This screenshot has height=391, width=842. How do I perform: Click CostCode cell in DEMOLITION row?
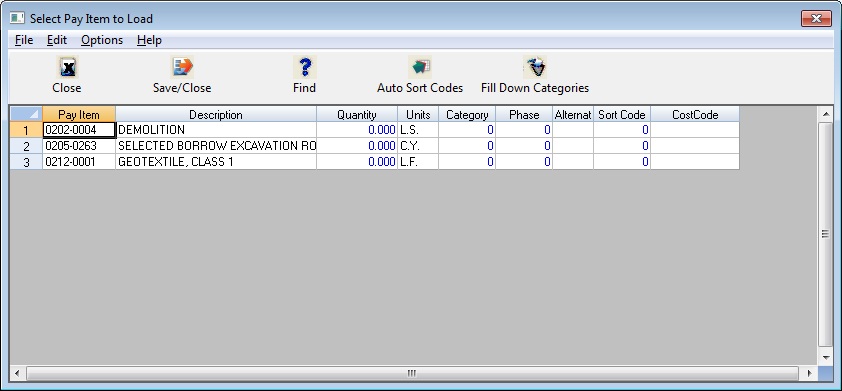pos(695,130)
